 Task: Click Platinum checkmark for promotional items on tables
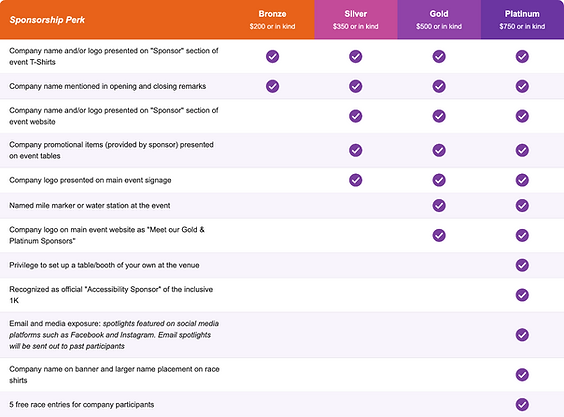coord(522,150)
